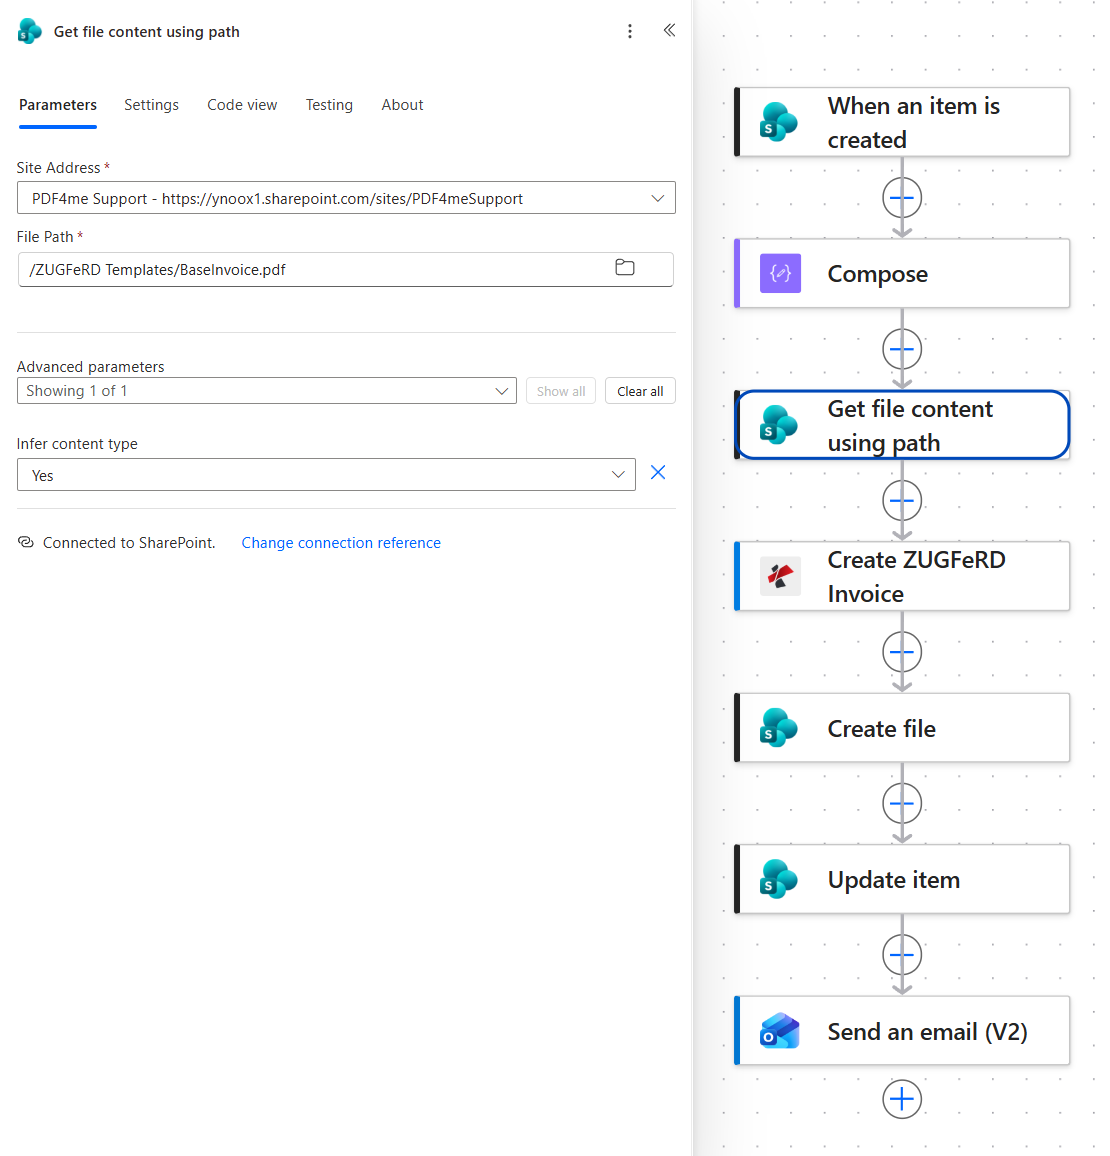Insert step after Create ZUGFeRD Invoice

pyautogui.click(x=901, y=652)
